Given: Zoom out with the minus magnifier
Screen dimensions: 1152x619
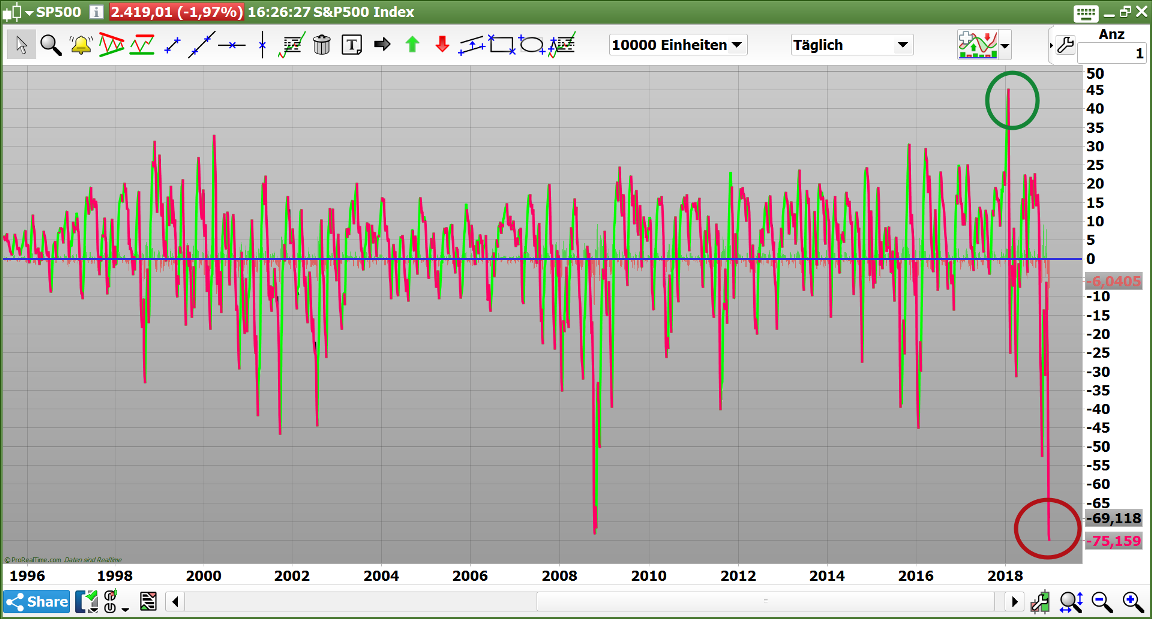Looking at the screenshot, I should (1102, 601).
